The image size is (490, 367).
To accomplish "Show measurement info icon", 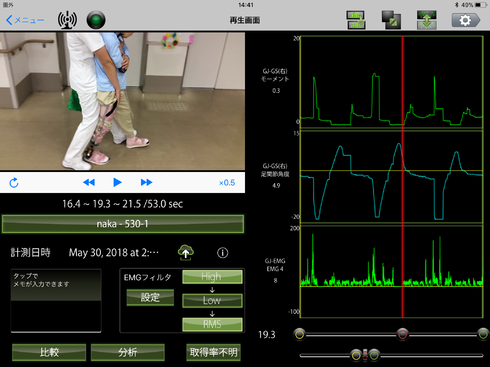I will [223, 253].
